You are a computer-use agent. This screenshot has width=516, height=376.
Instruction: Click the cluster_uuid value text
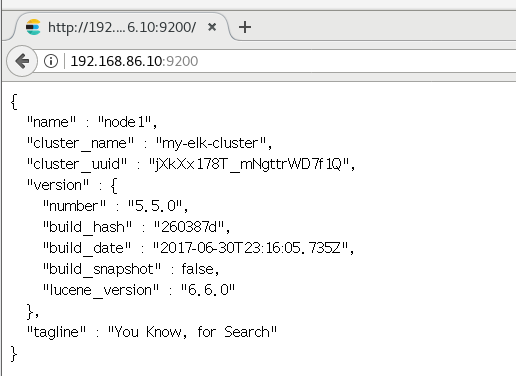[x=252, y=164]
